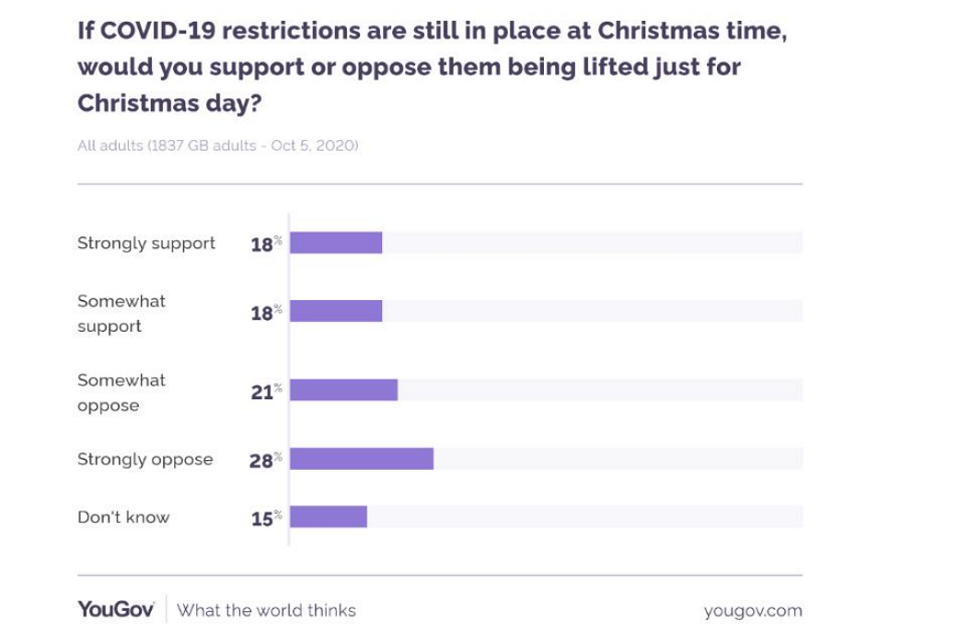Screen dimensions: 960x640
Task: Open the yougov.com link
Action: pyautogui.click(x=752, y=610)
